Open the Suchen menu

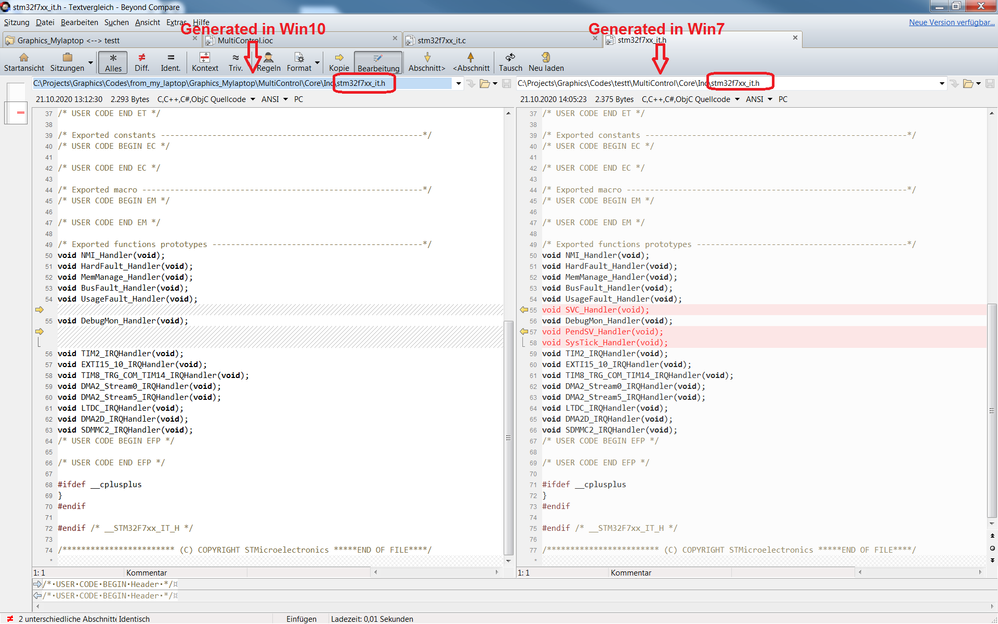pyautogui.click(x=116, y=22)
